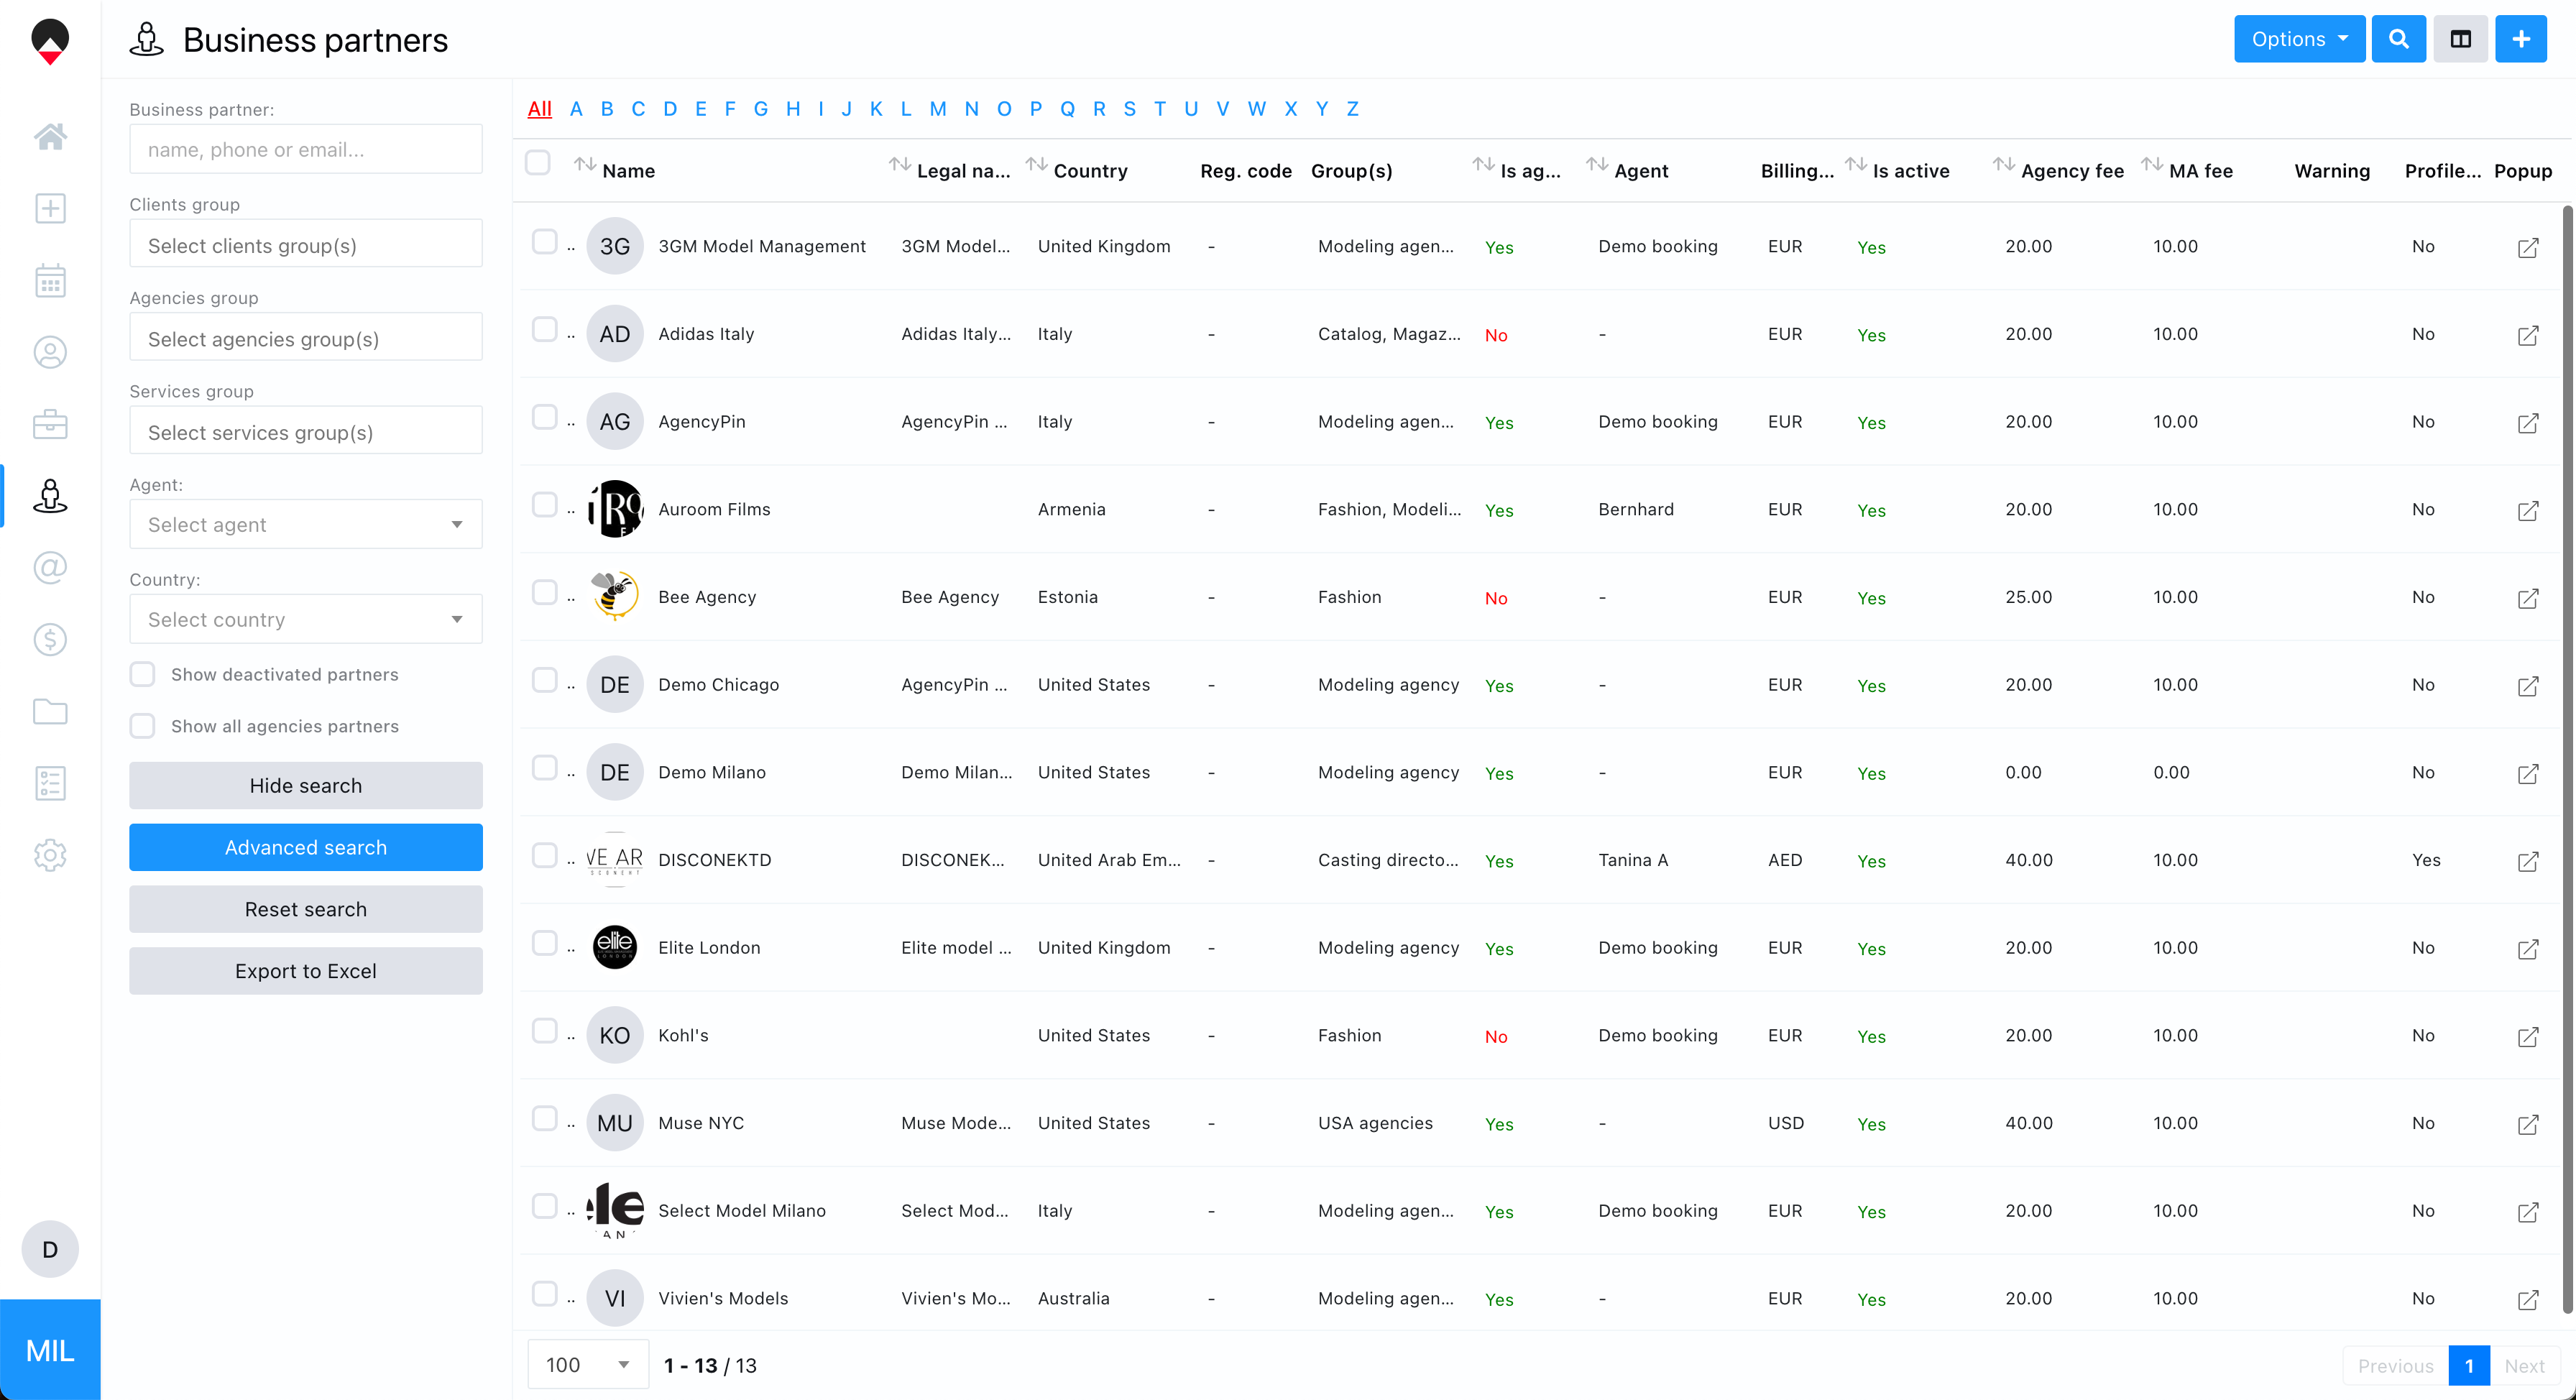The image size is (2576, 1400).
Task: Filter partners by letter D
Action: coord(670,109)
